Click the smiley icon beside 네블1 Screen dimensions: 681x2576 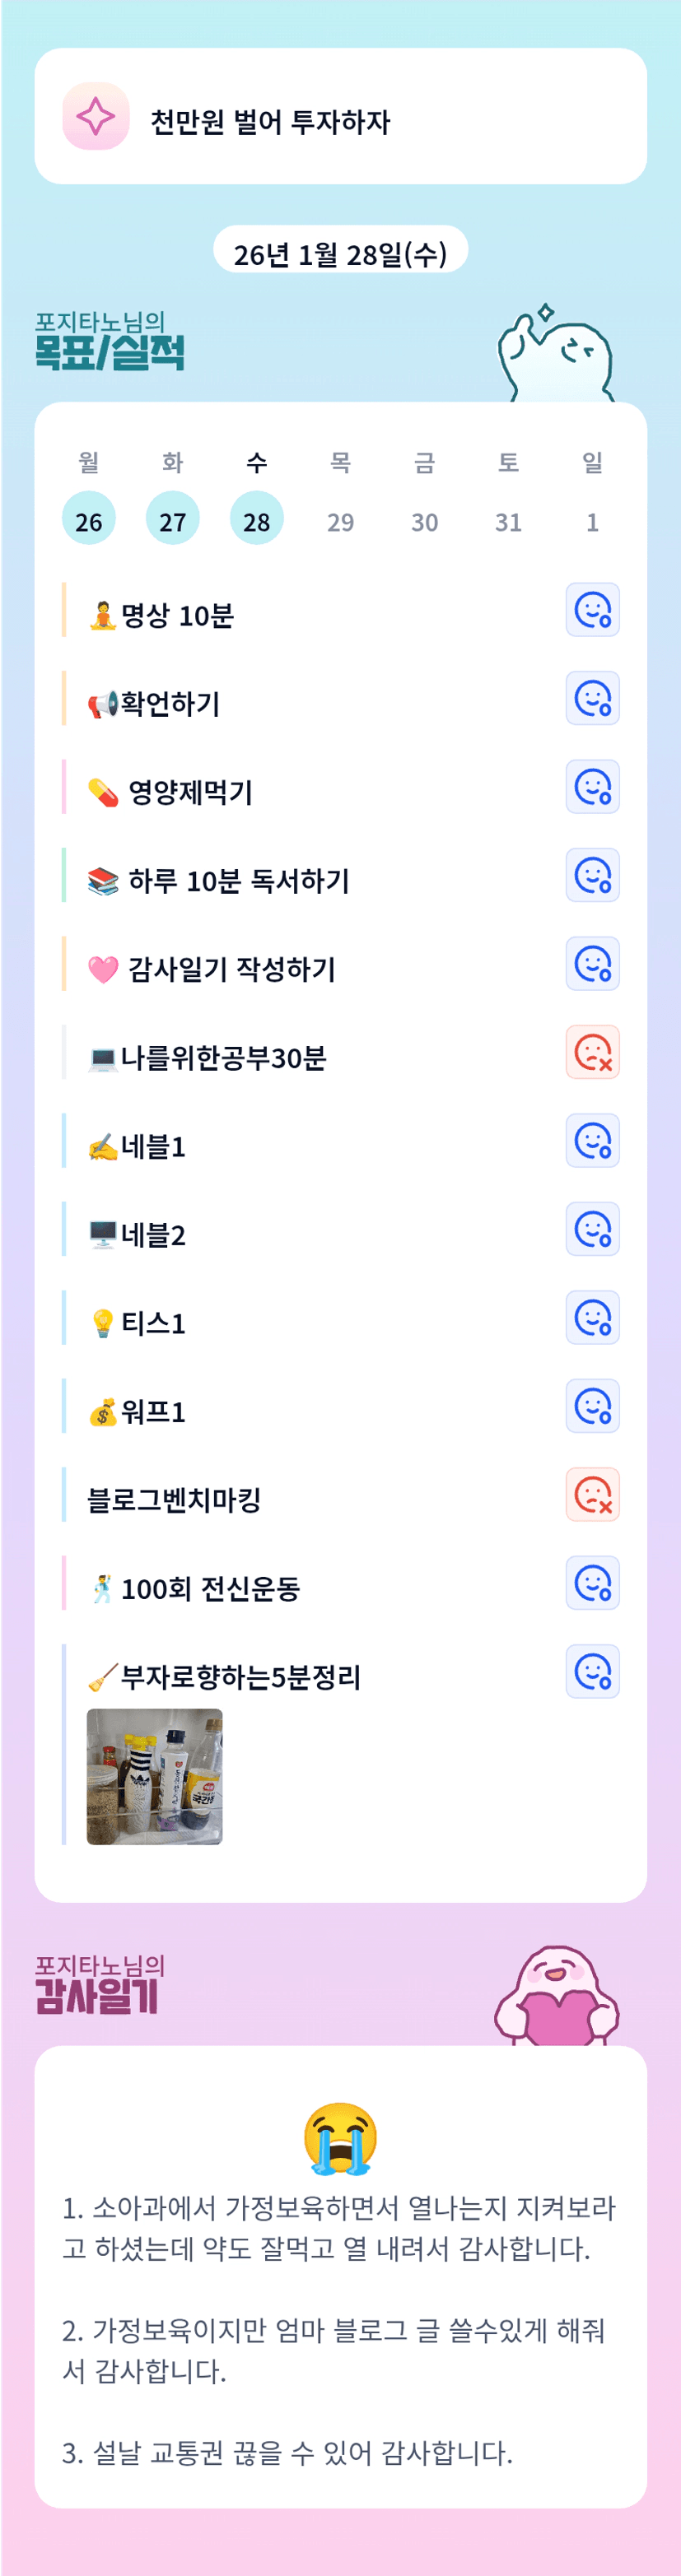pos(592,1141)
